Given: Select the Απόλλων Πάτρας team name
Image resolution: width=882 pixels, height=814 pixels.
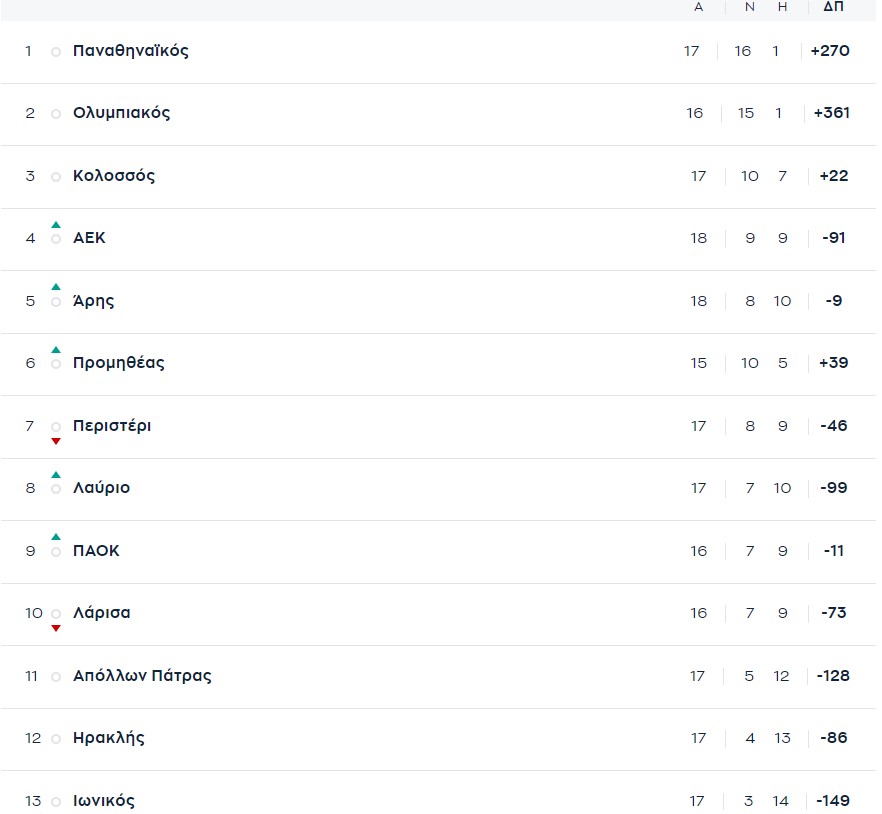Looking at the screenshot, I should tap(142, 676).
